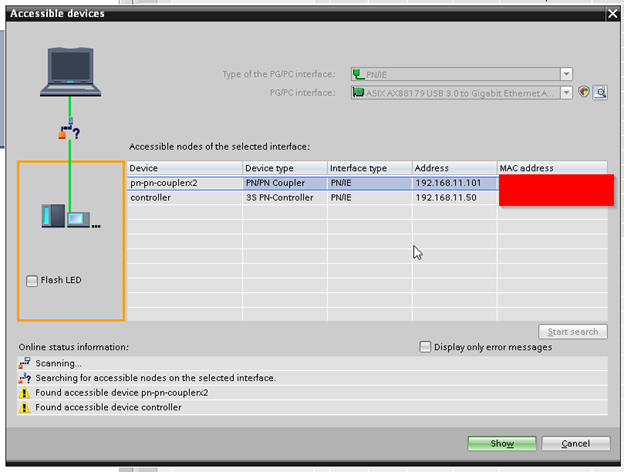Click the address 192.168.11.101

click(x=448, y=183)
